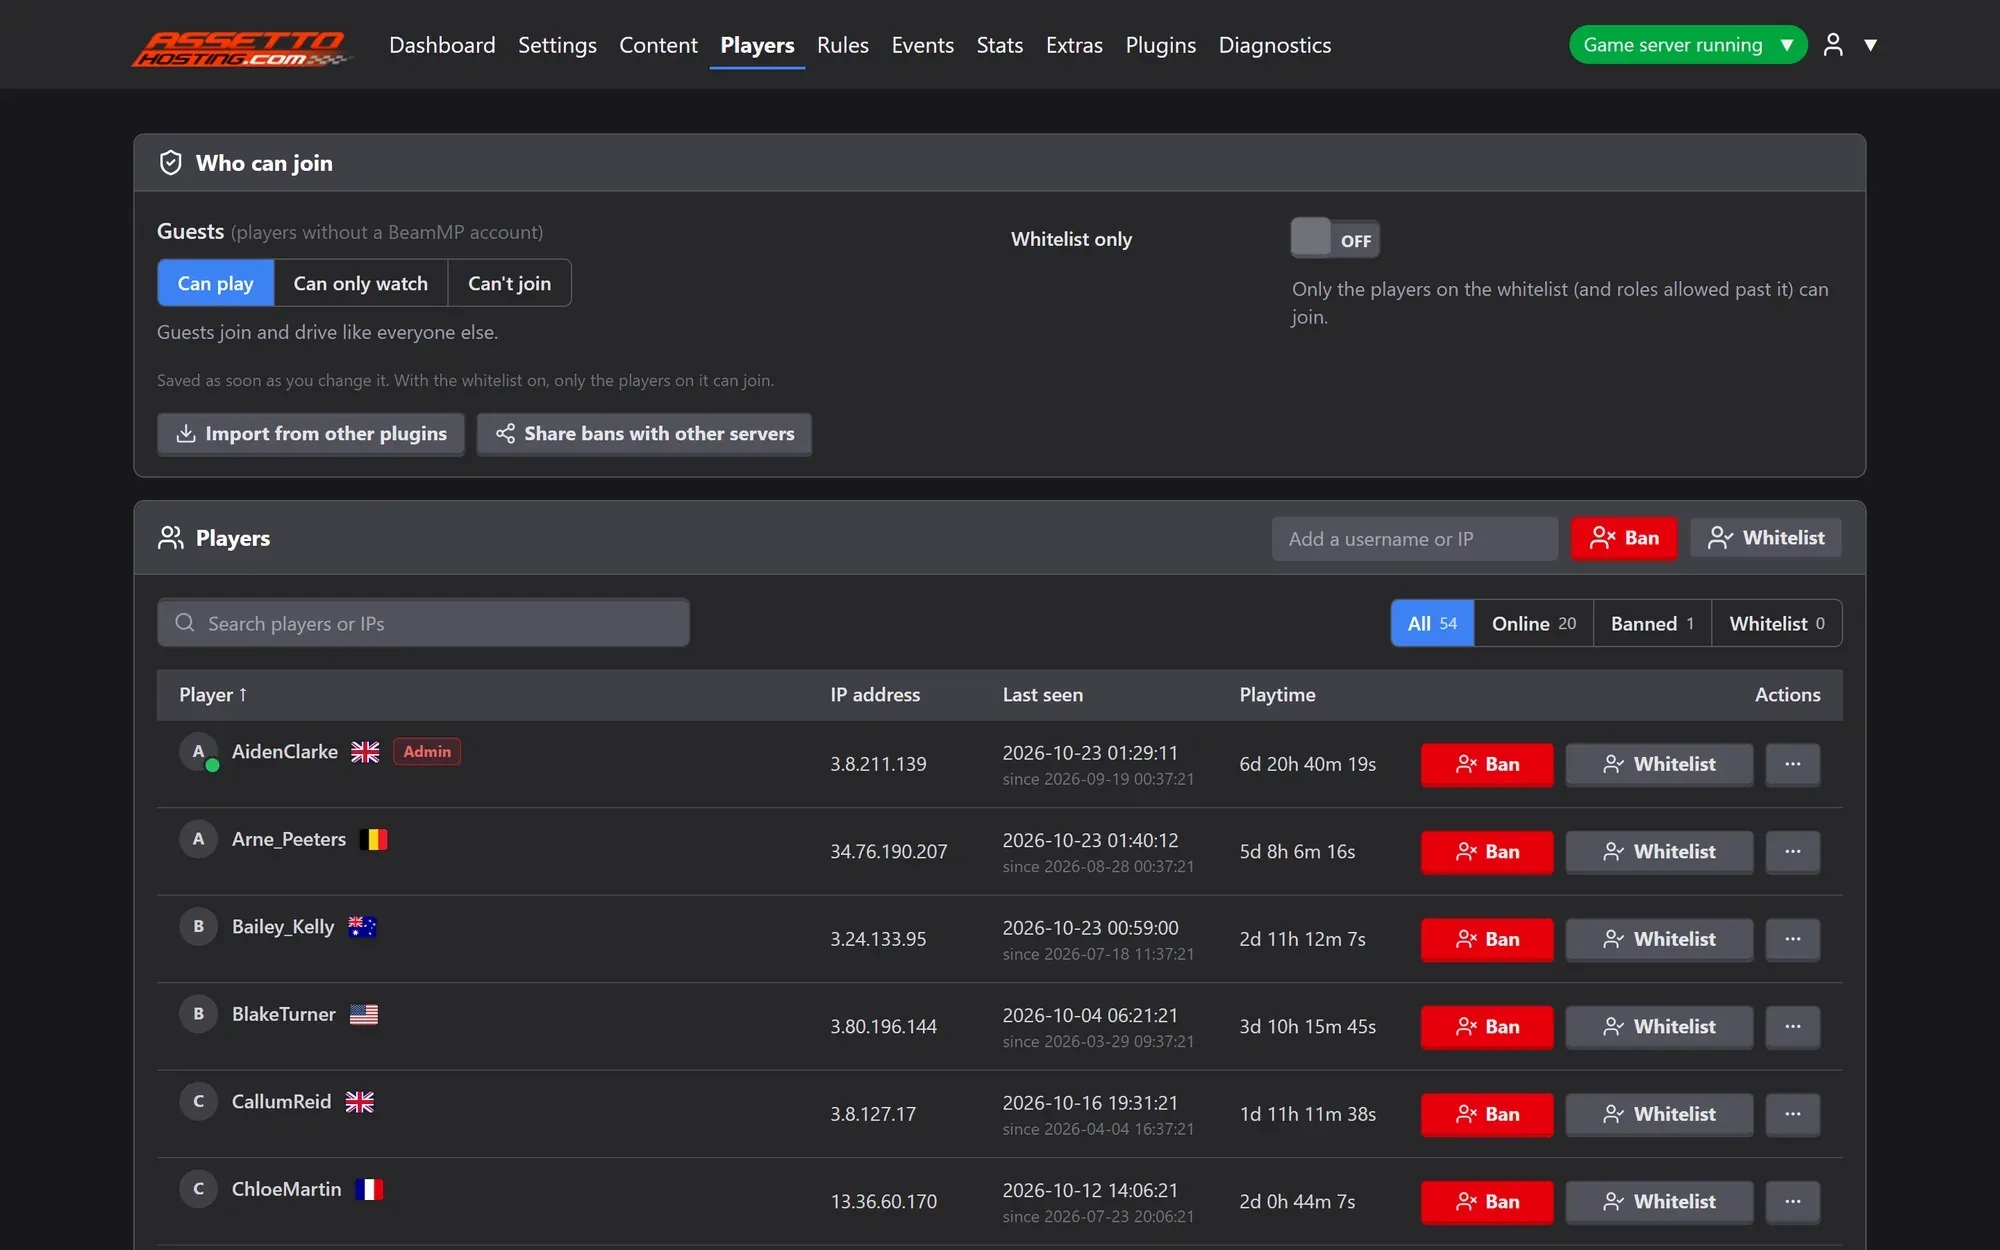Click the search magnifier icon
Image resolution: width=2000 pixels, height=1250 pixels.
click(x=185, y=623)
